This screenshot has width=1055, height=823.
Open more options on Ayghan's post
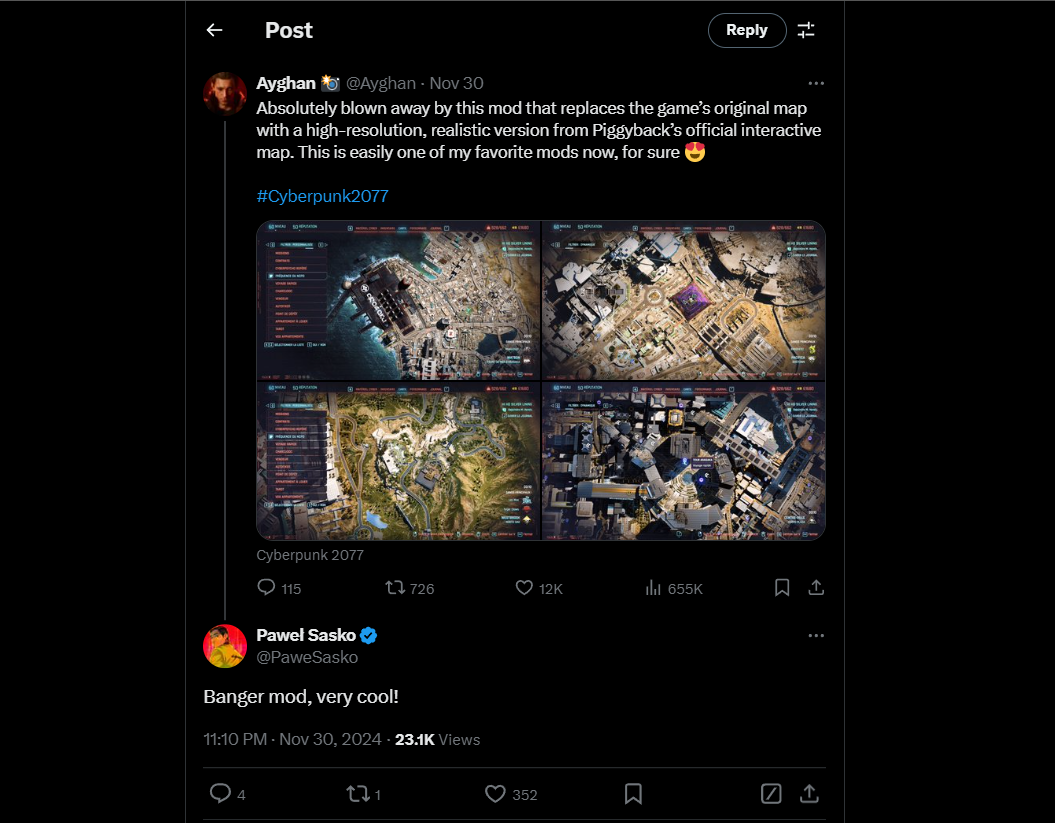point(816,84)
